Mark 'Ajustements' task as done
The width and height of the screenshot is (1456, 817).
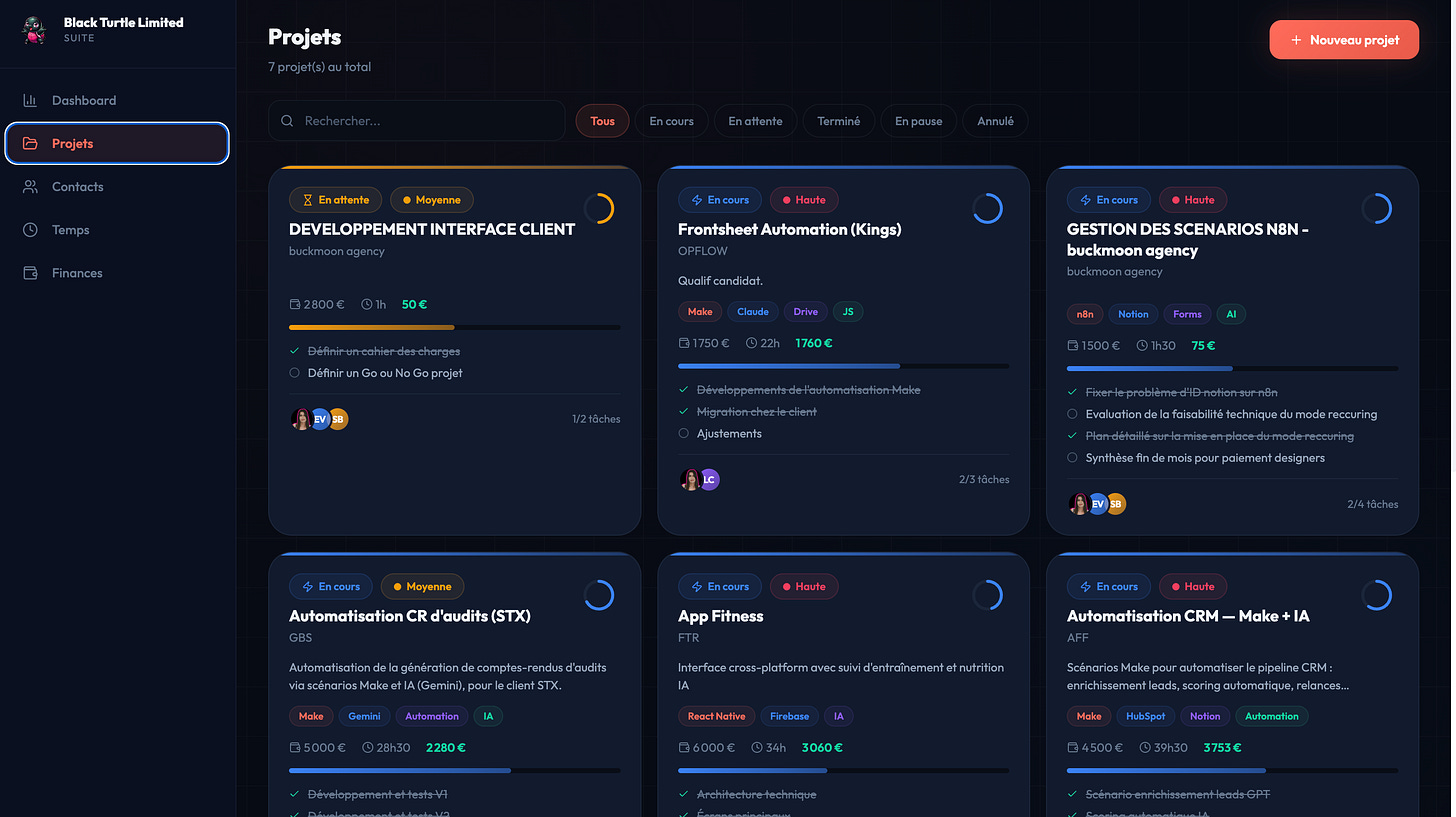pos(683,434)
